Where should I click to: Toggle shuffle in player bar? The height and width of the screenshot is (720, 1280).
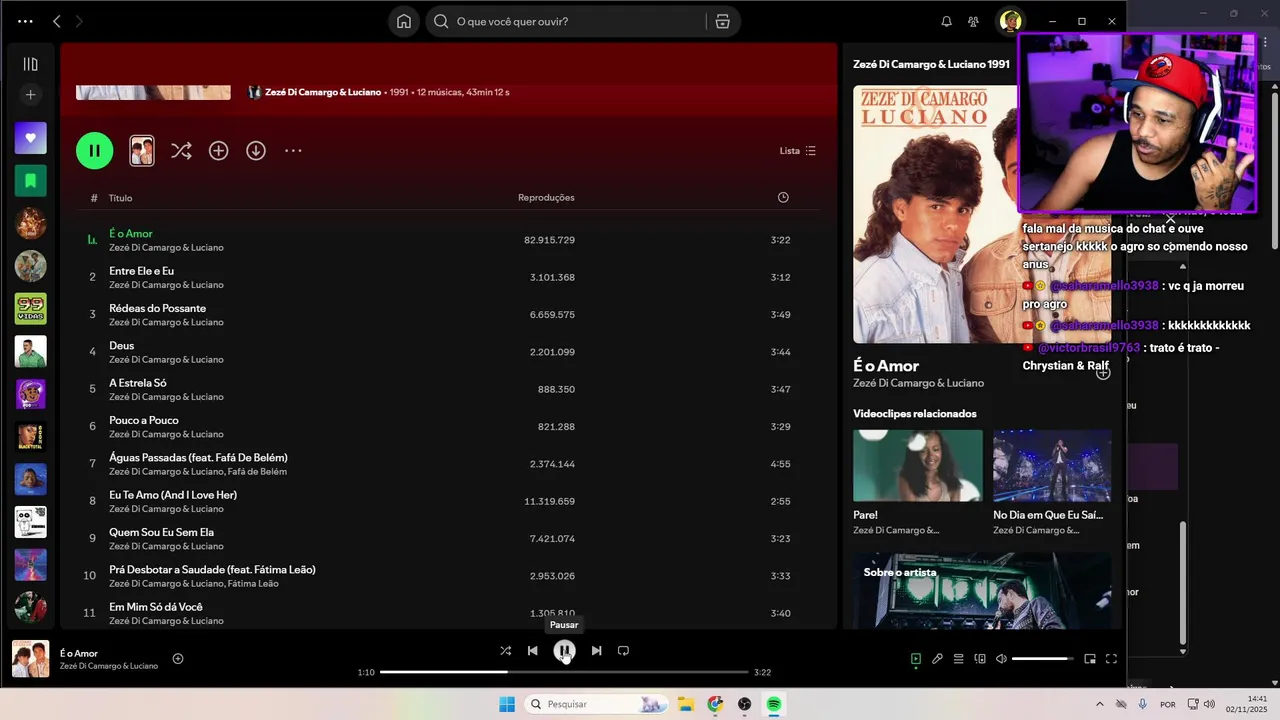click(505, 651)
